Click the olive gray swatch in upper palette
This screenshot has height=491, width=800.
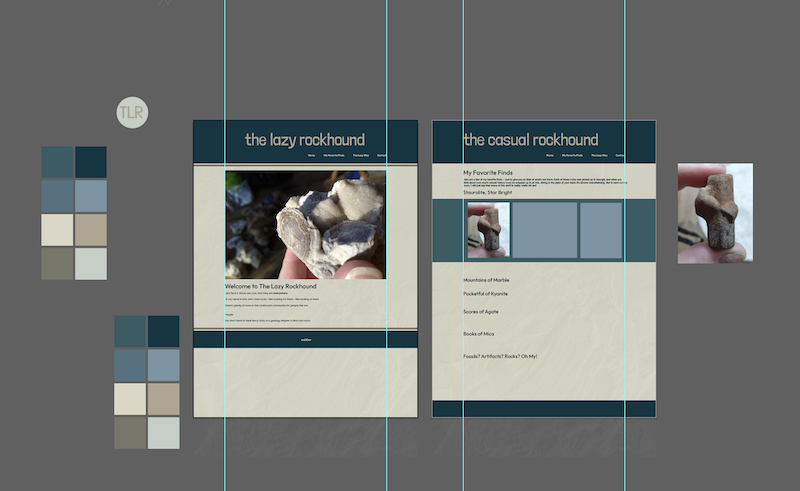57,263
